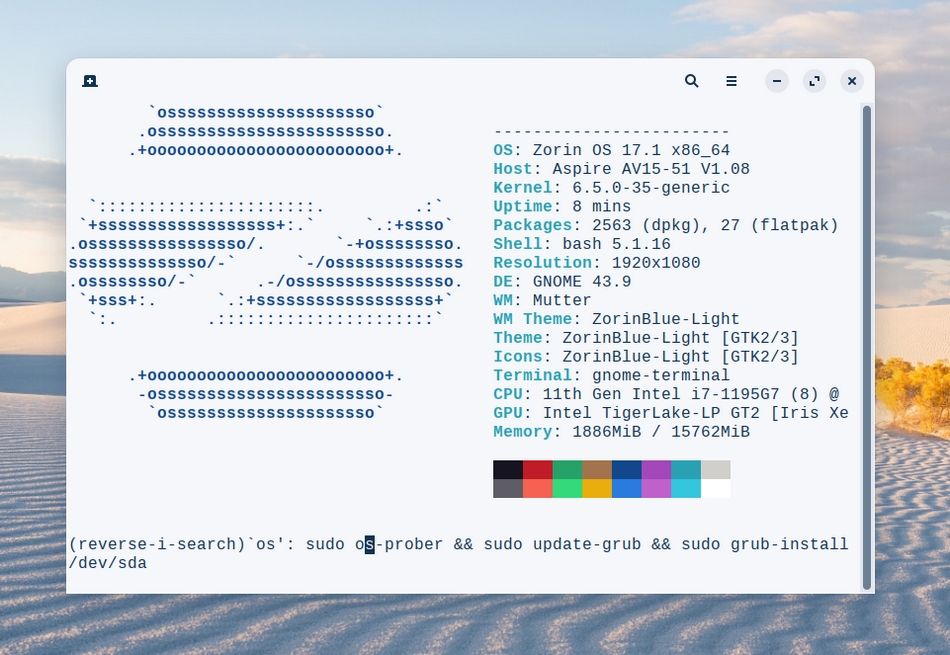This screenshot has height=655, width=950.
Task: Click the /dev/sda text
Action: pyautogui.click(x=108, y=564)
